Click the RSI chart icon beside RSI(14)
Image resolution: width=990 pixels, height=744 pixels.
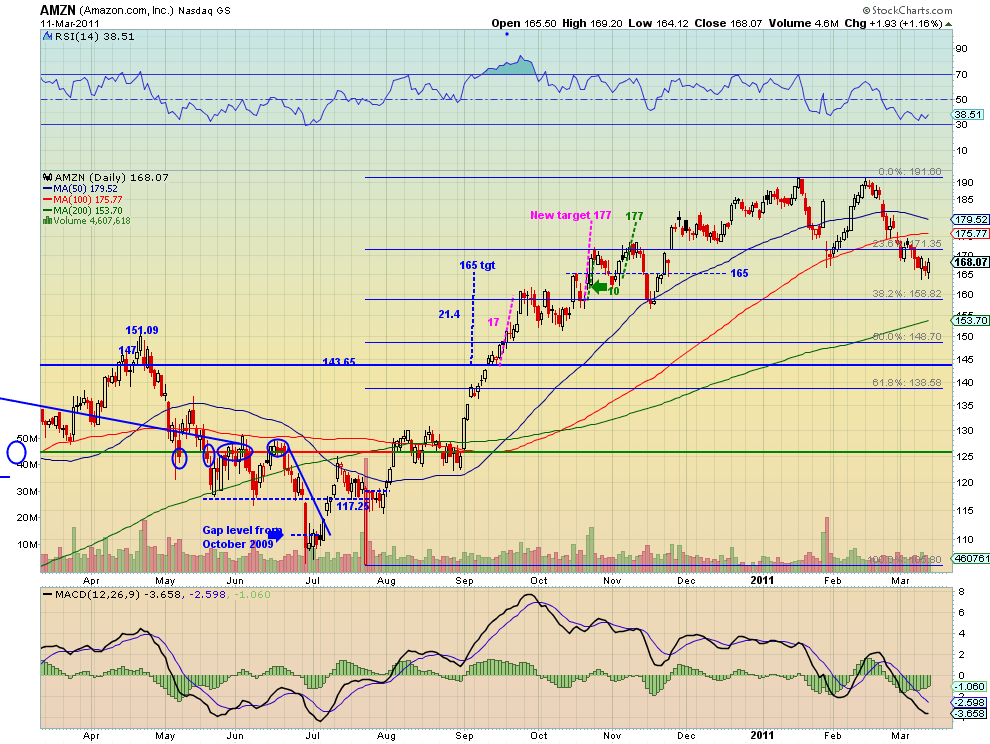point(47,37)
